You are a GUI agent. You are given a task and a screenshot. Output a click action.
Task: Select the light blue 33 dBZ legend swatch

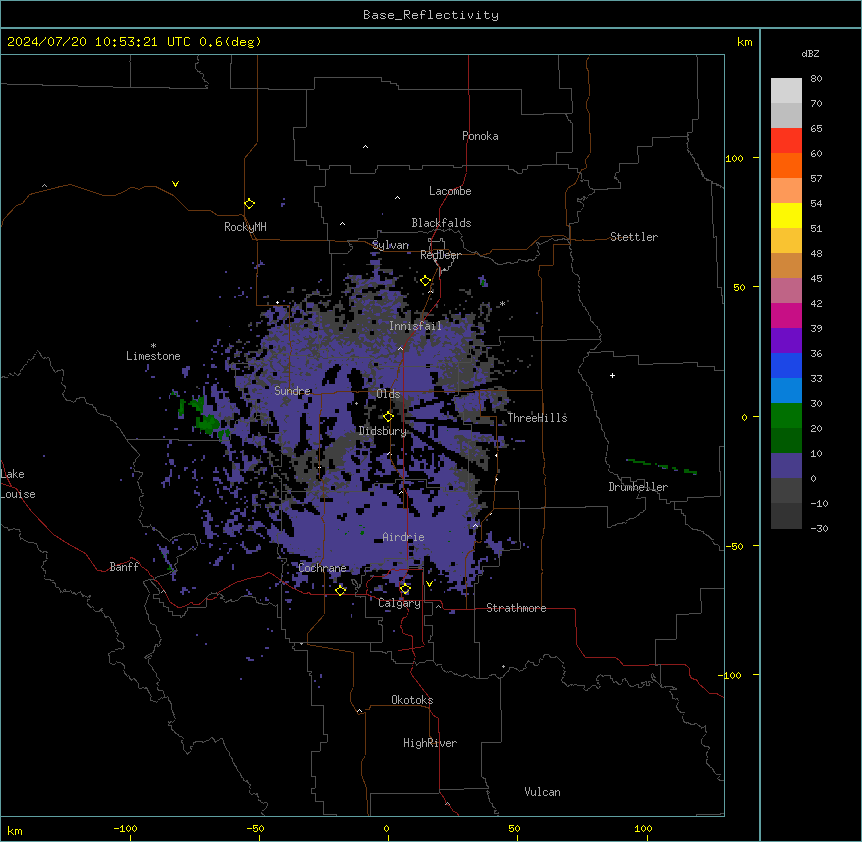tap(786, 390)
